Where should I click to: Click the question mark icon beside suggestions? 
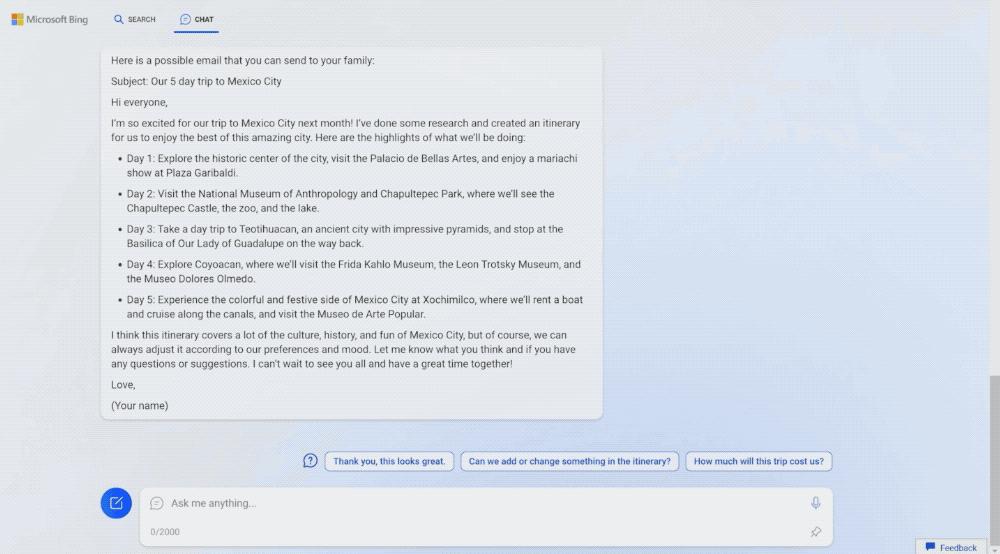click(310, 461)
